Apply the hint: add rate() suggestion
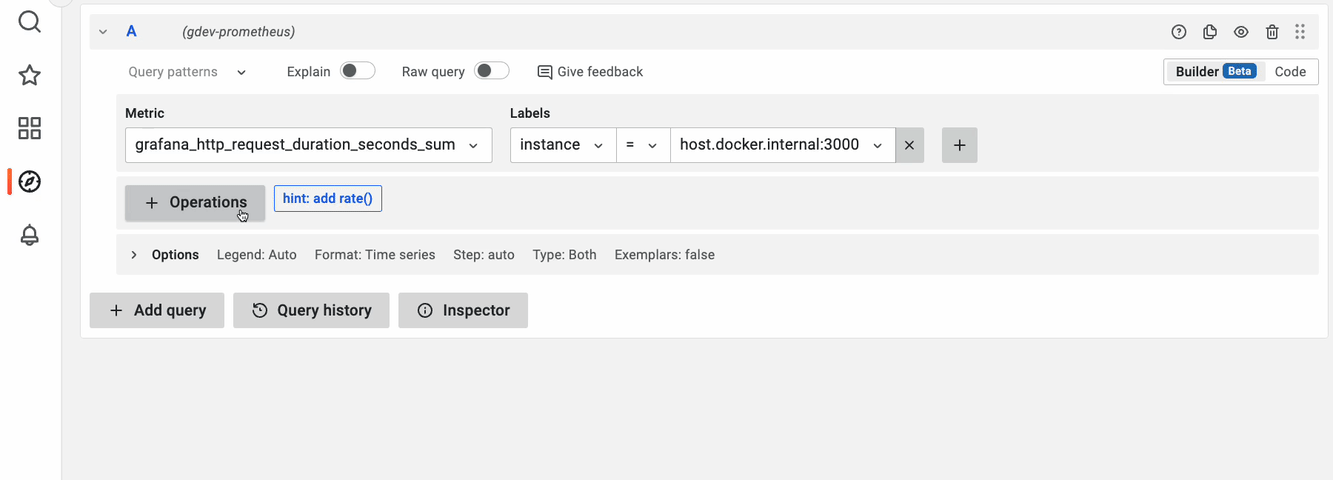The height and width of the screenshot is (480, 1333). tap(328, 199)
